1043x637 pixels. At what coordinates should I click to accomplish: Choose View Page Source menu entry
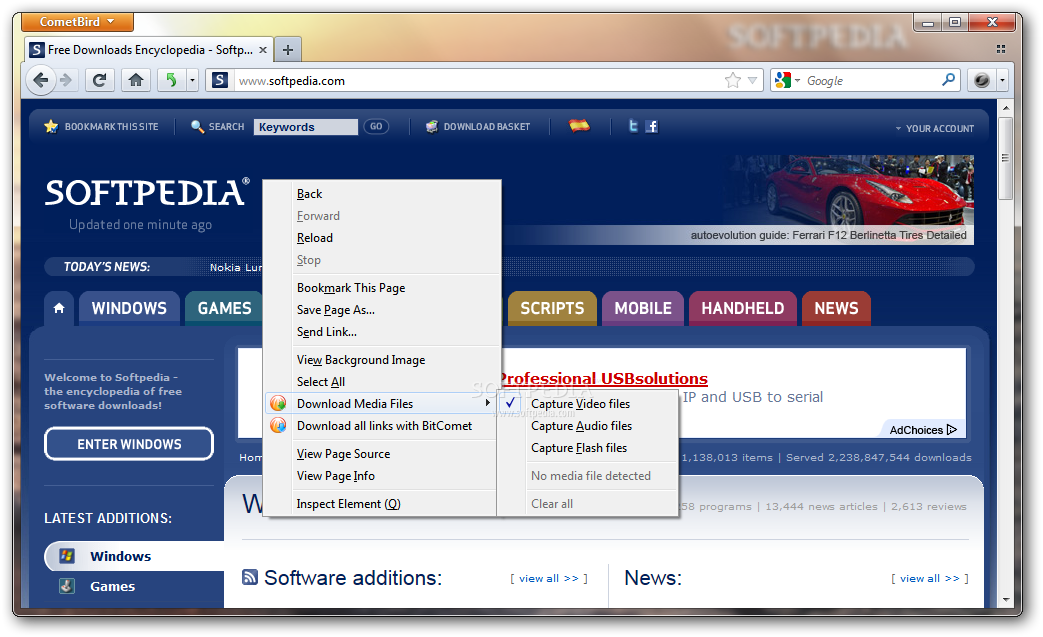point(382,454)
